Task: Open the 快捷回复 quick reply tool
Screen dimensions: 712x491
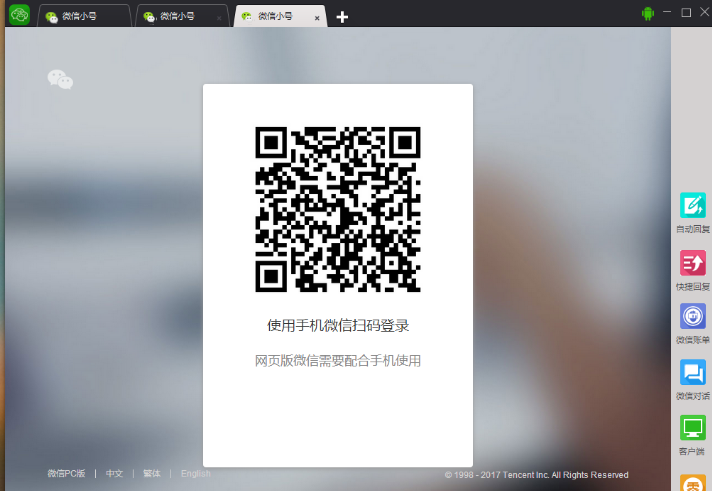Action: 692,263
